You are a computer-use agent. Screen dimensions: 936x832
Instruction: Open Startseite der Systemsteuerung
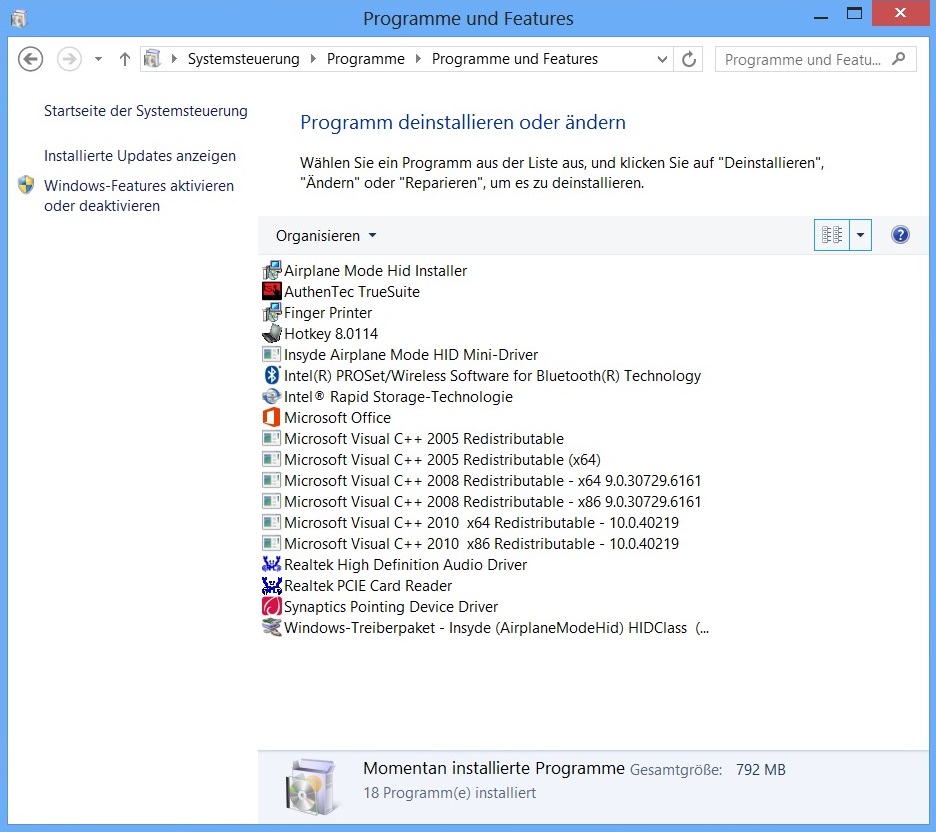(x=146, y=111)
